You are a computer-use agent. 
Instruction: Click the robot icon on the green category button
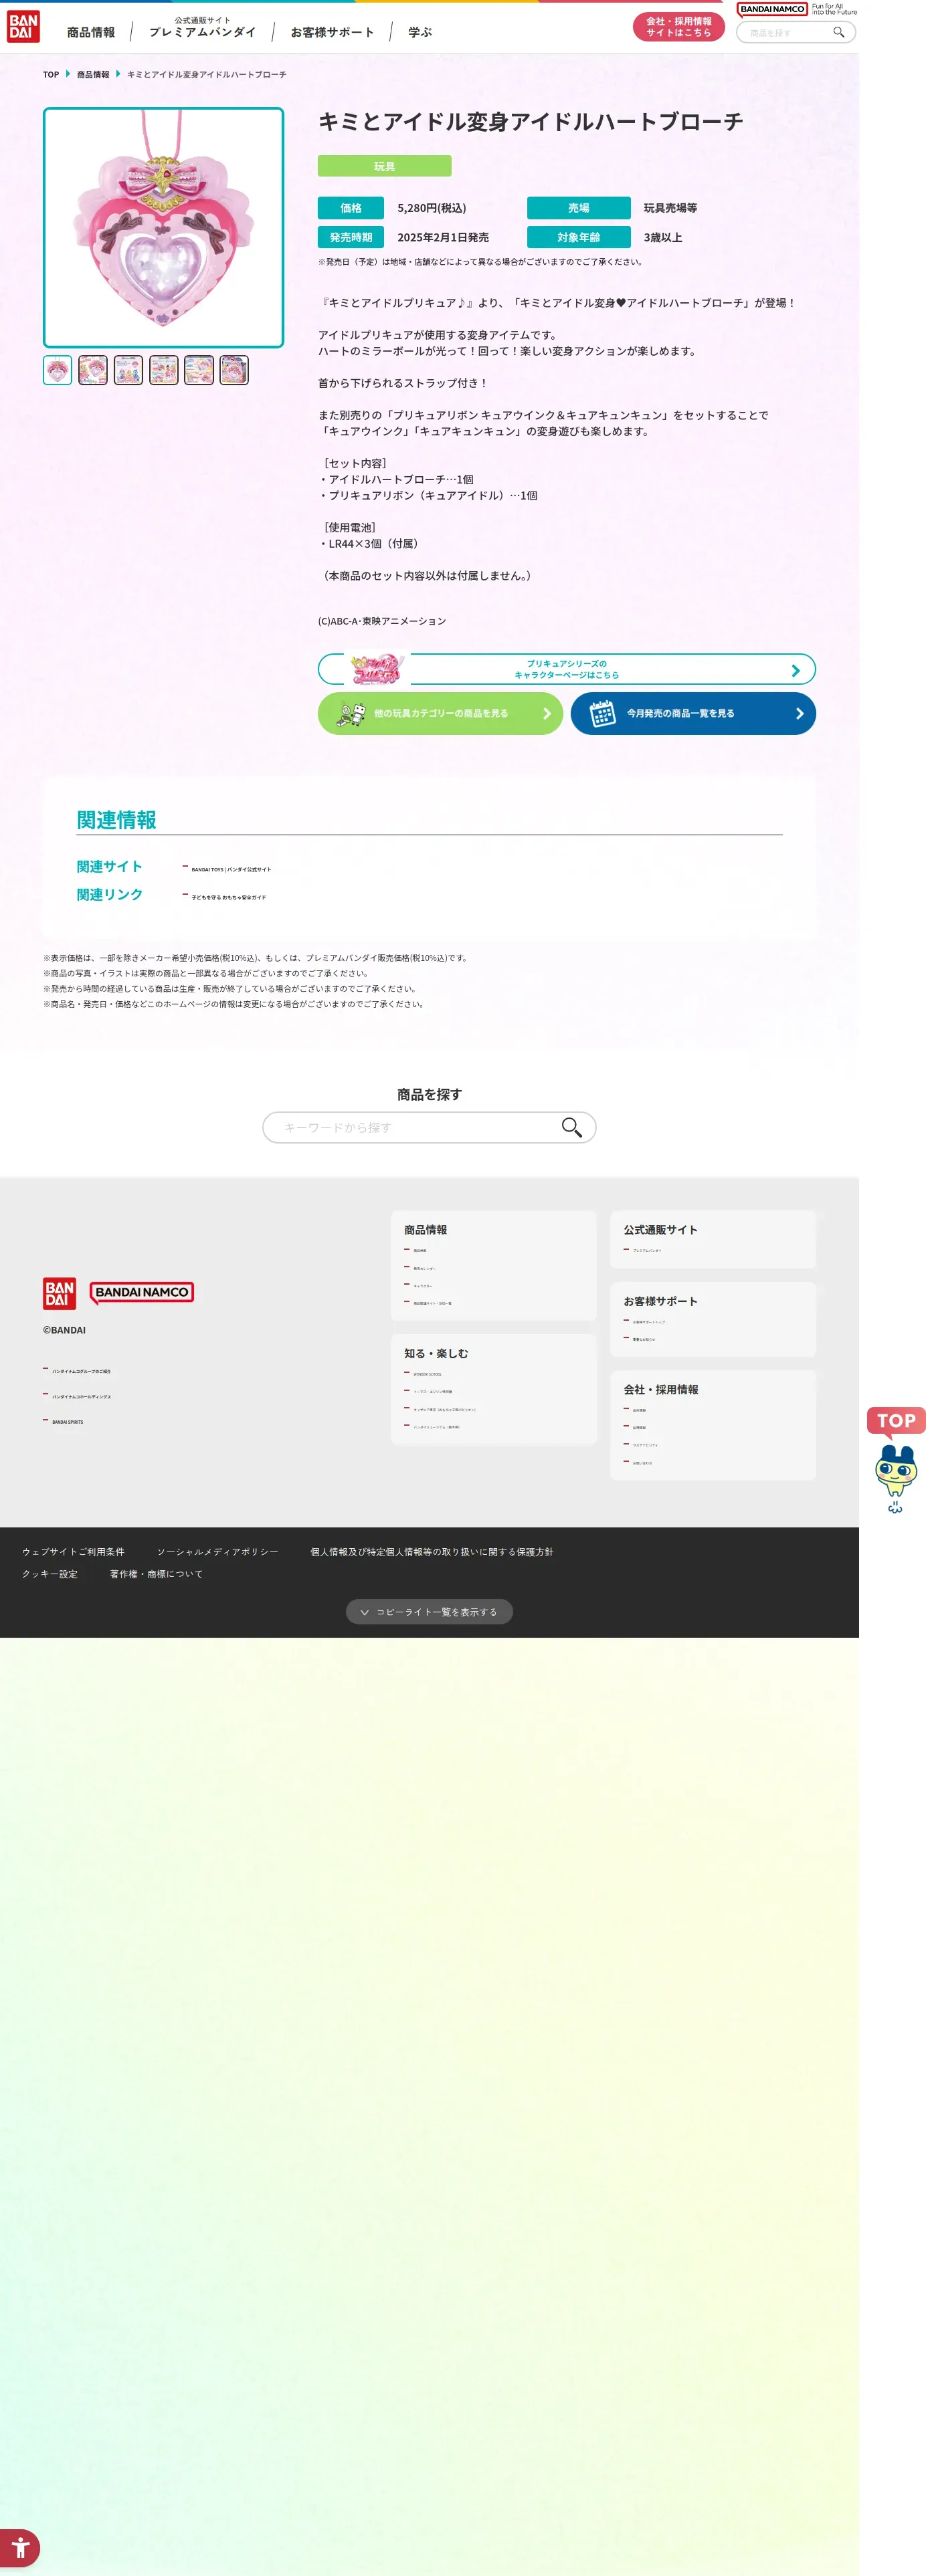pos(351,713)
